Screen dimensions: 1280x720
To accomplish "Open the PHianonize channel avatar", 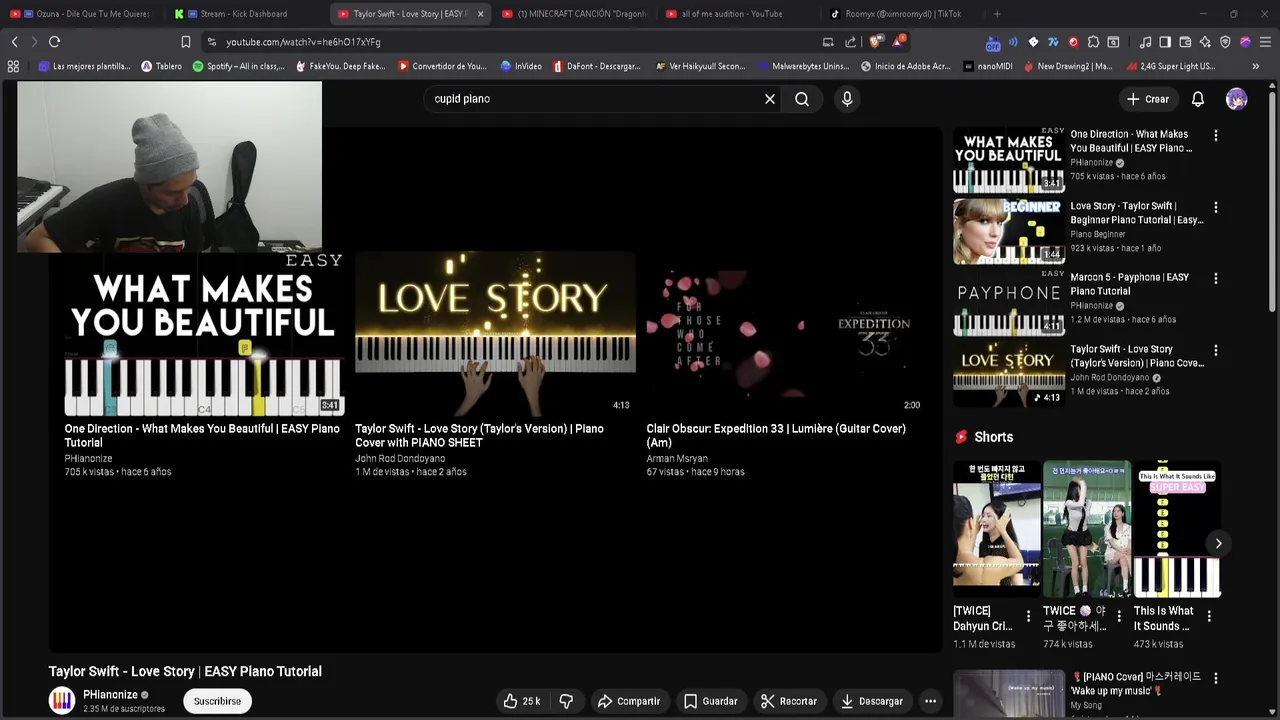I will pos(62,701).
